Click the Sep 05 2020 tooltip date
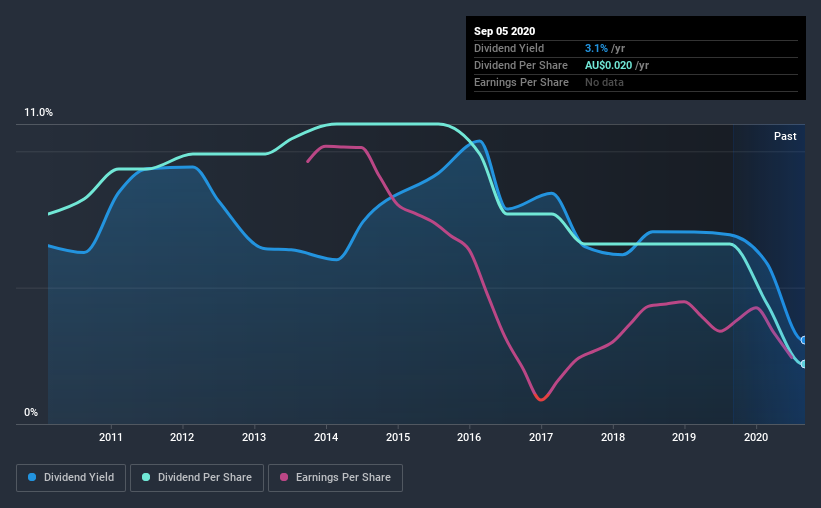The image size is (821, 508). tap(504, 31)
